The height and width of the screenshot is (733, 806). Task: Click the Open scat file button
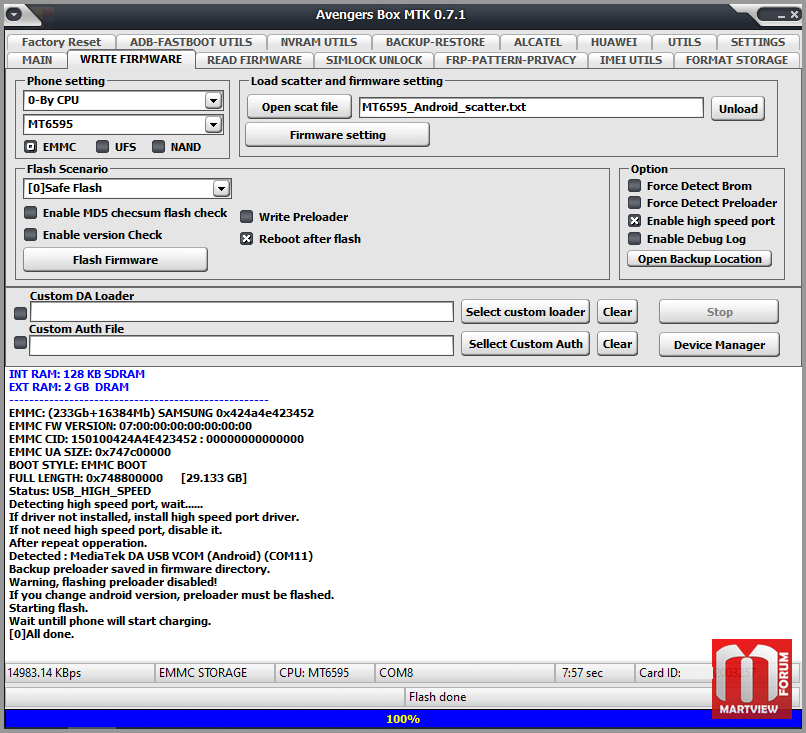300,107
